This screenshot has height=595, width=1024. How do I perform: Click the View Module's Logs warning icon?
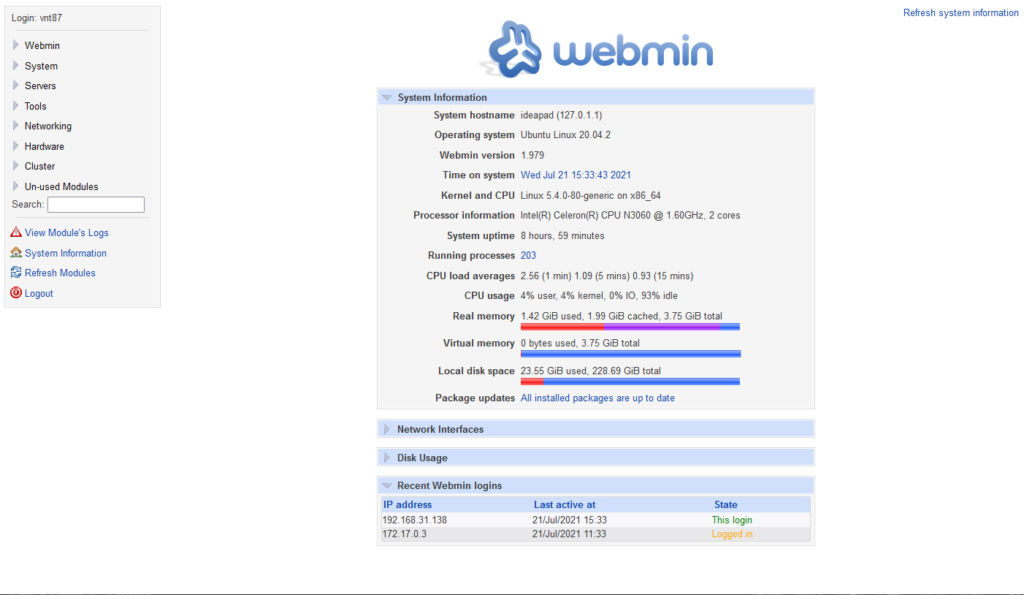click(x=16, y=232)
